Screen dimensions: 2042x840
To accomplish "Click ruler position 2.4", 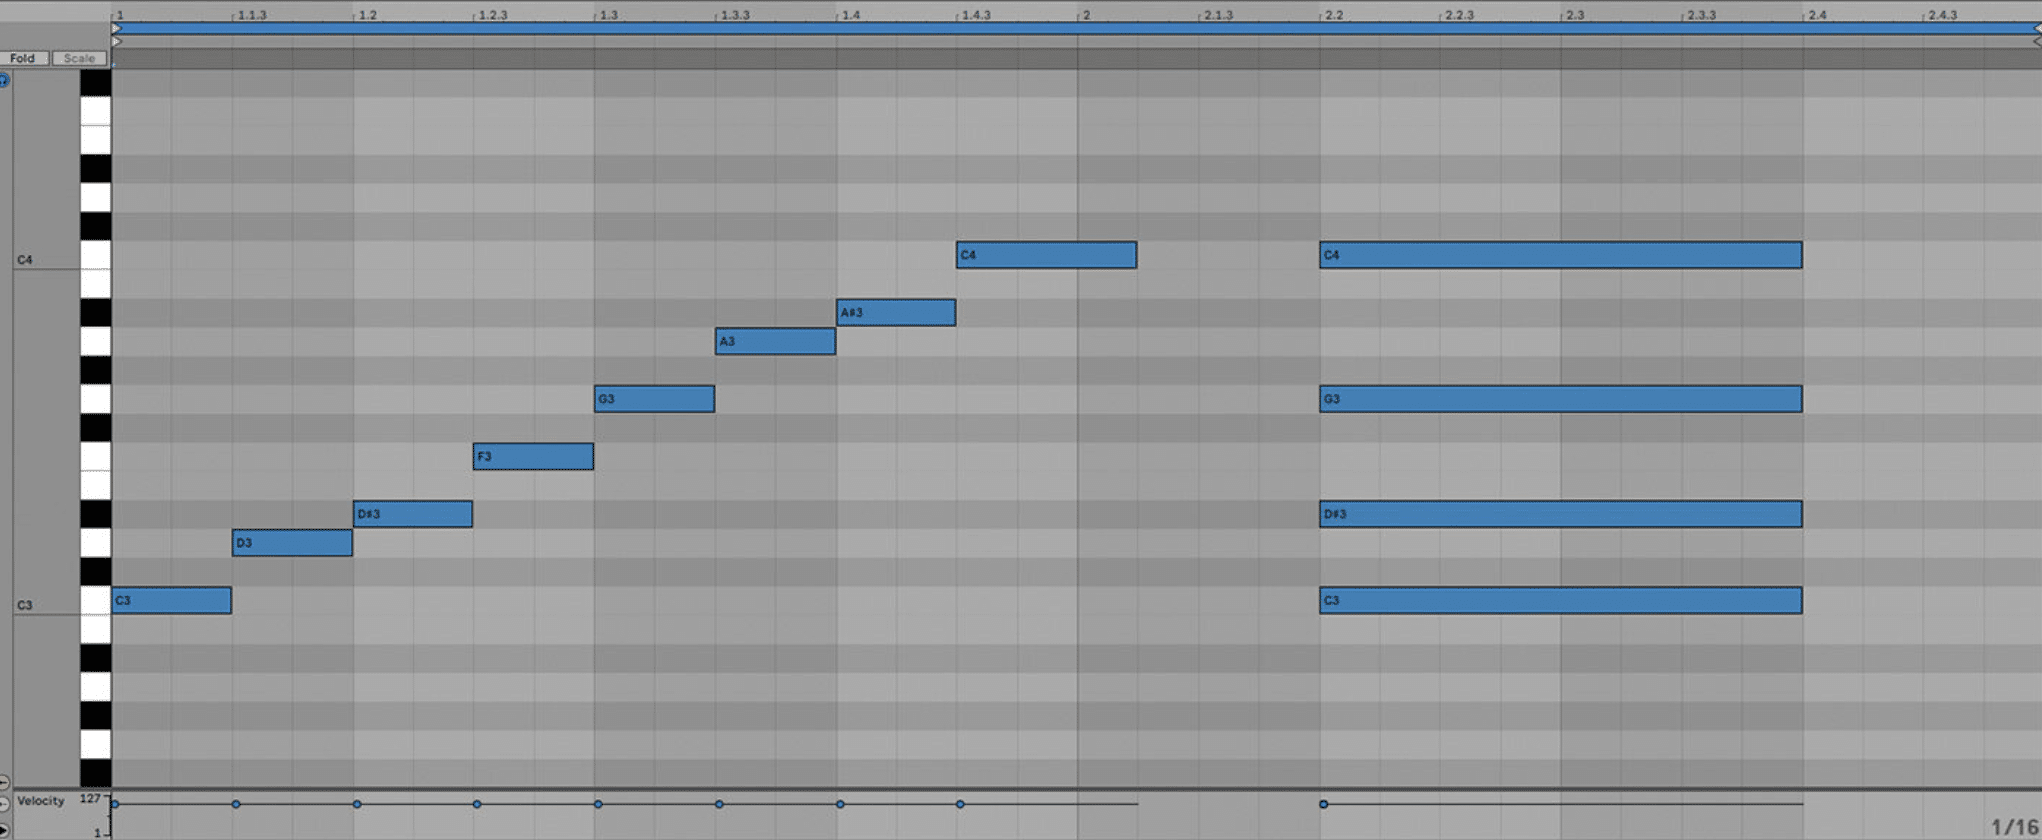I will coord(1817,15).
